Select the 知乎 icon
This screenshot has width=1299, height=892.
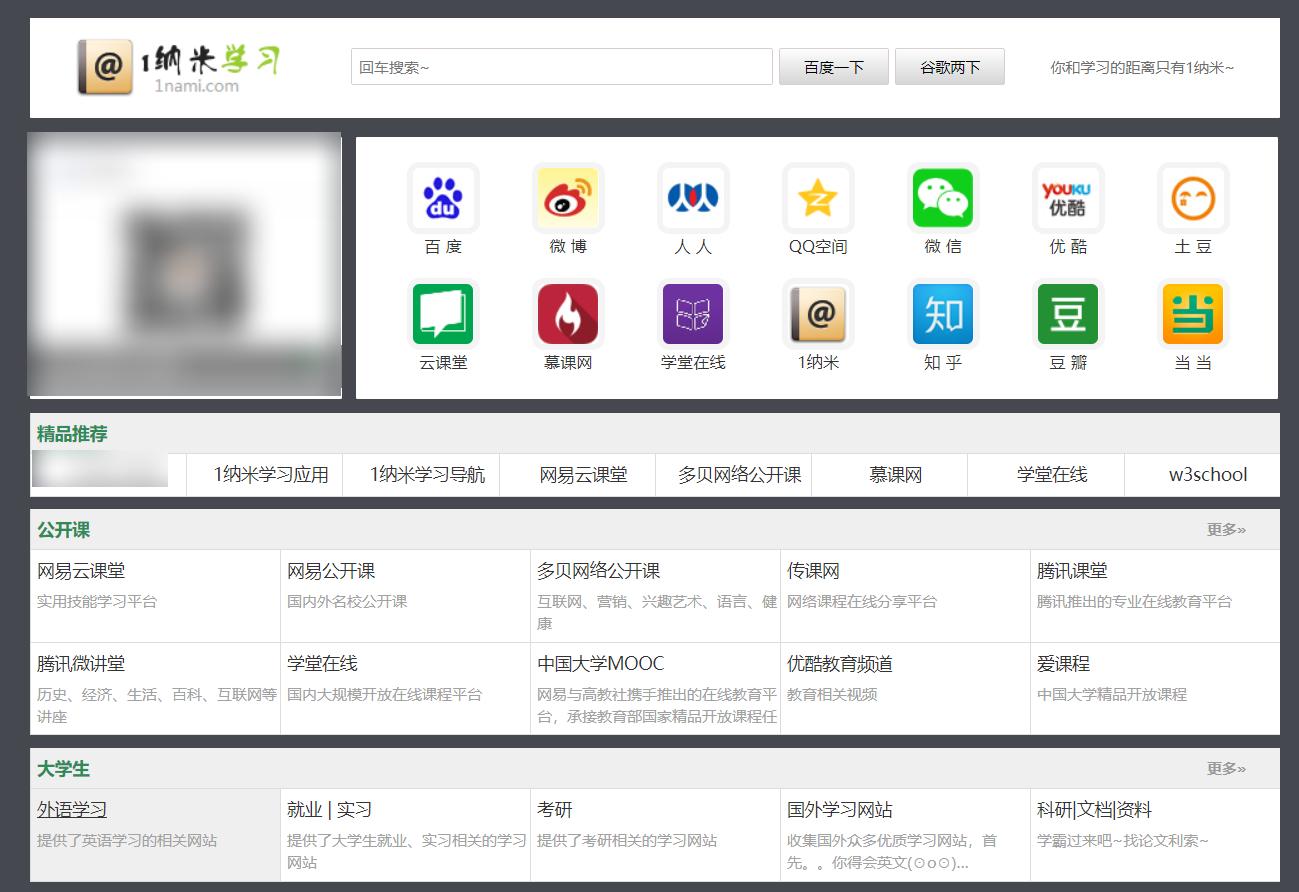(x=943, y=313)
